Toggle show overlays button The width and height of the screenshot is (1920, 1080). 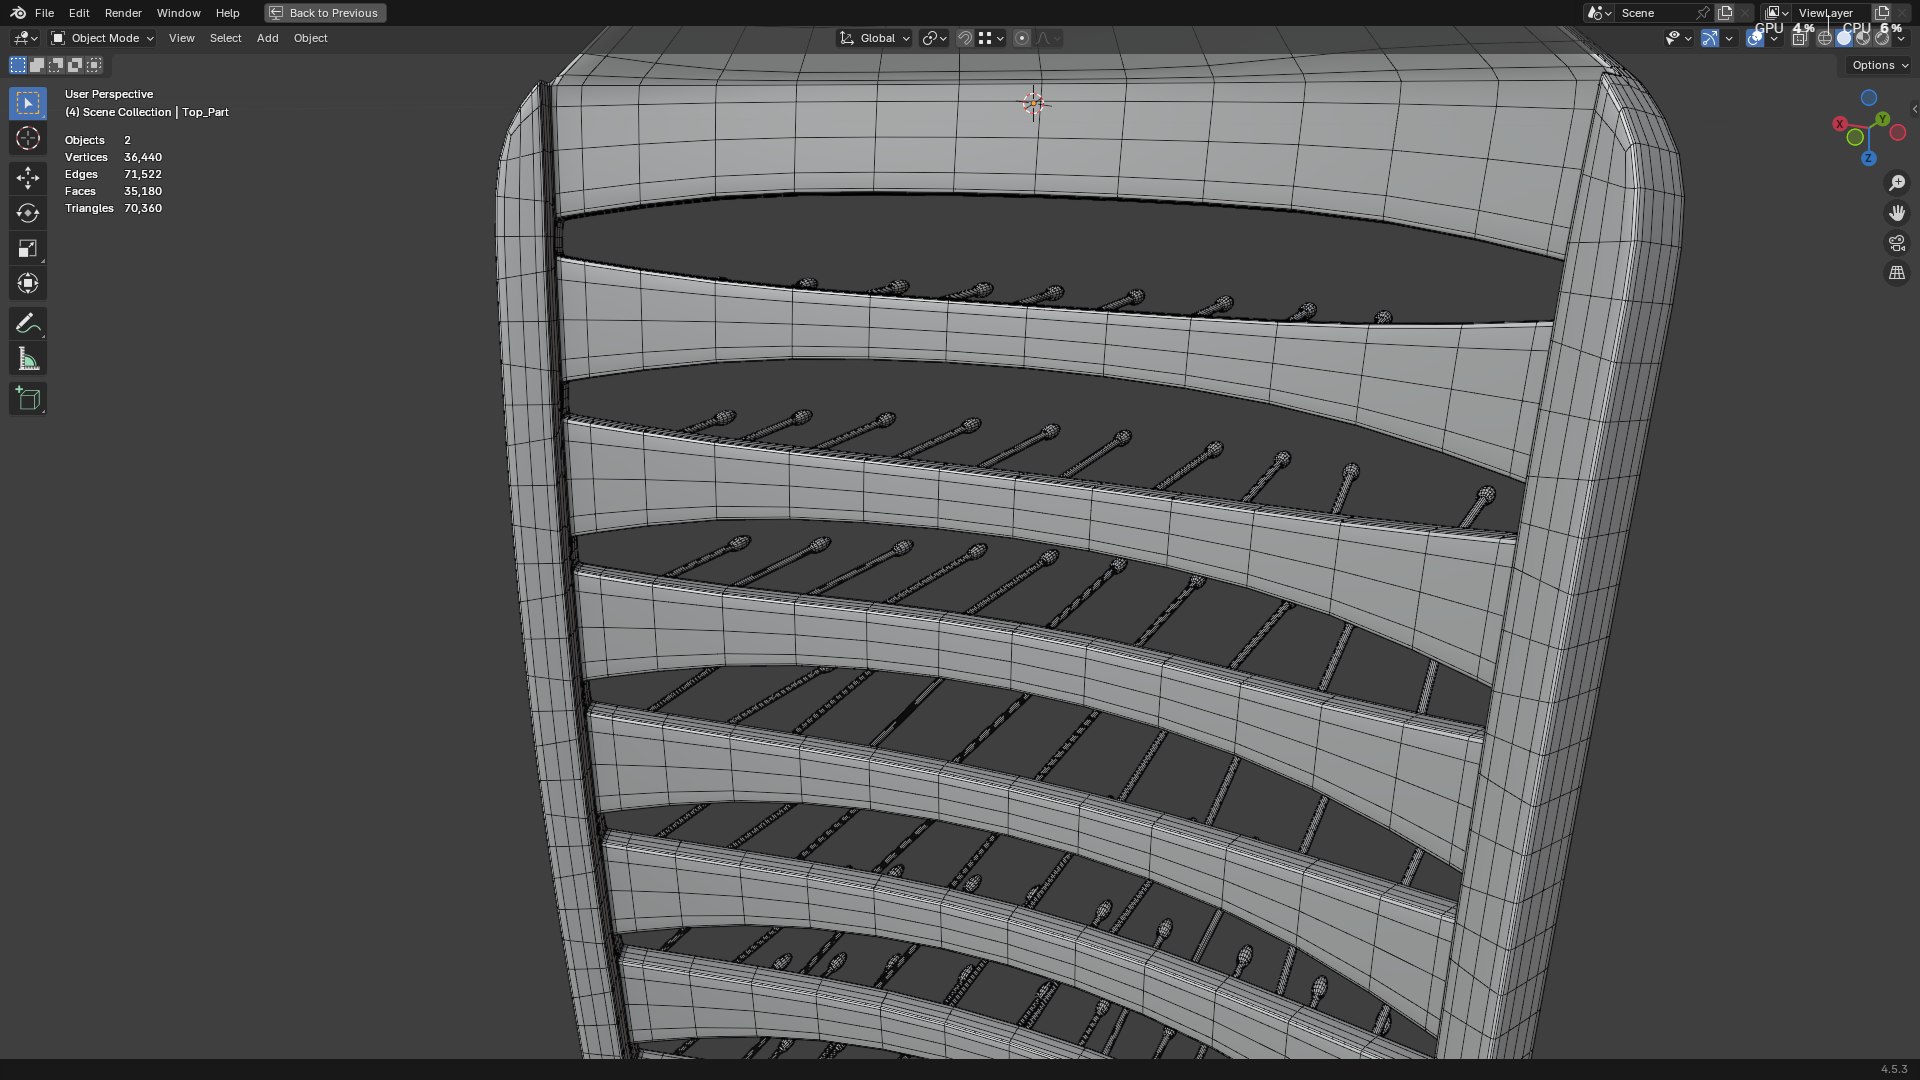pyautogui.click(x=1755, y=38)
